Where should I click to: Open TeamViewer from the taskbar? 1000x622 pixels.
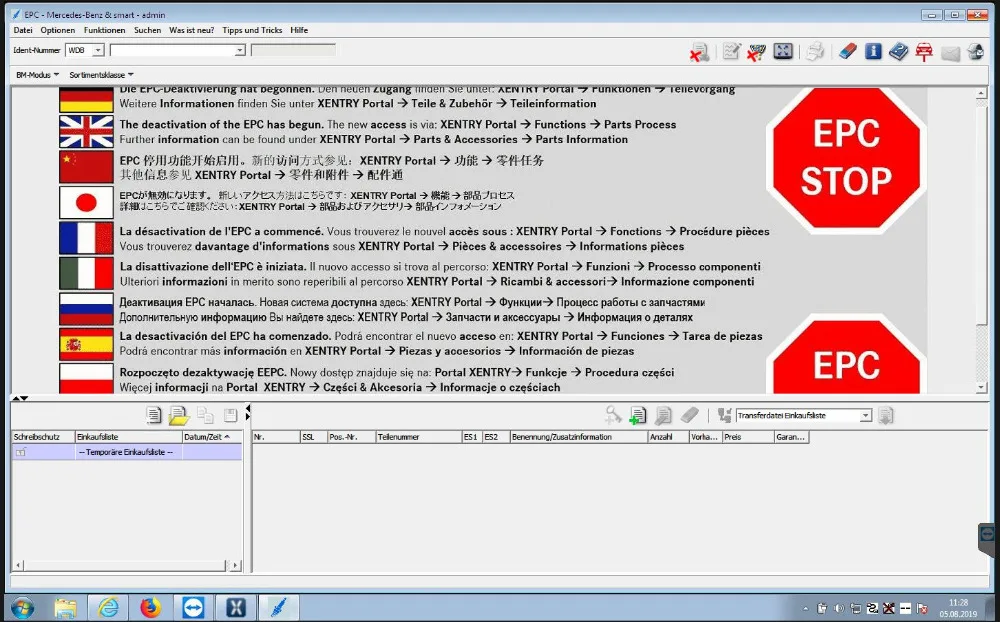(193, 608)
